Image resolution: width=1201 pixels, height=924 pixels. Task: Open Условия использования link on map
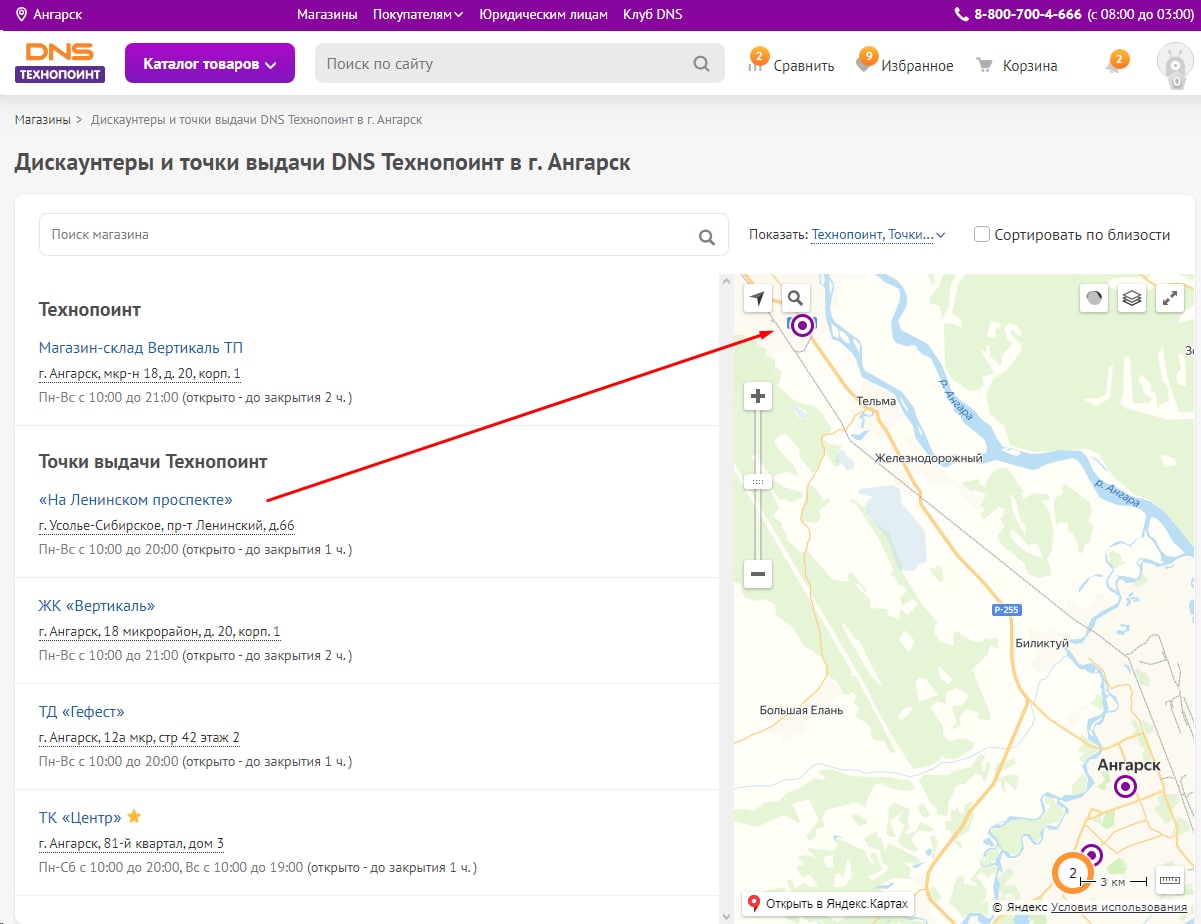1119,907
